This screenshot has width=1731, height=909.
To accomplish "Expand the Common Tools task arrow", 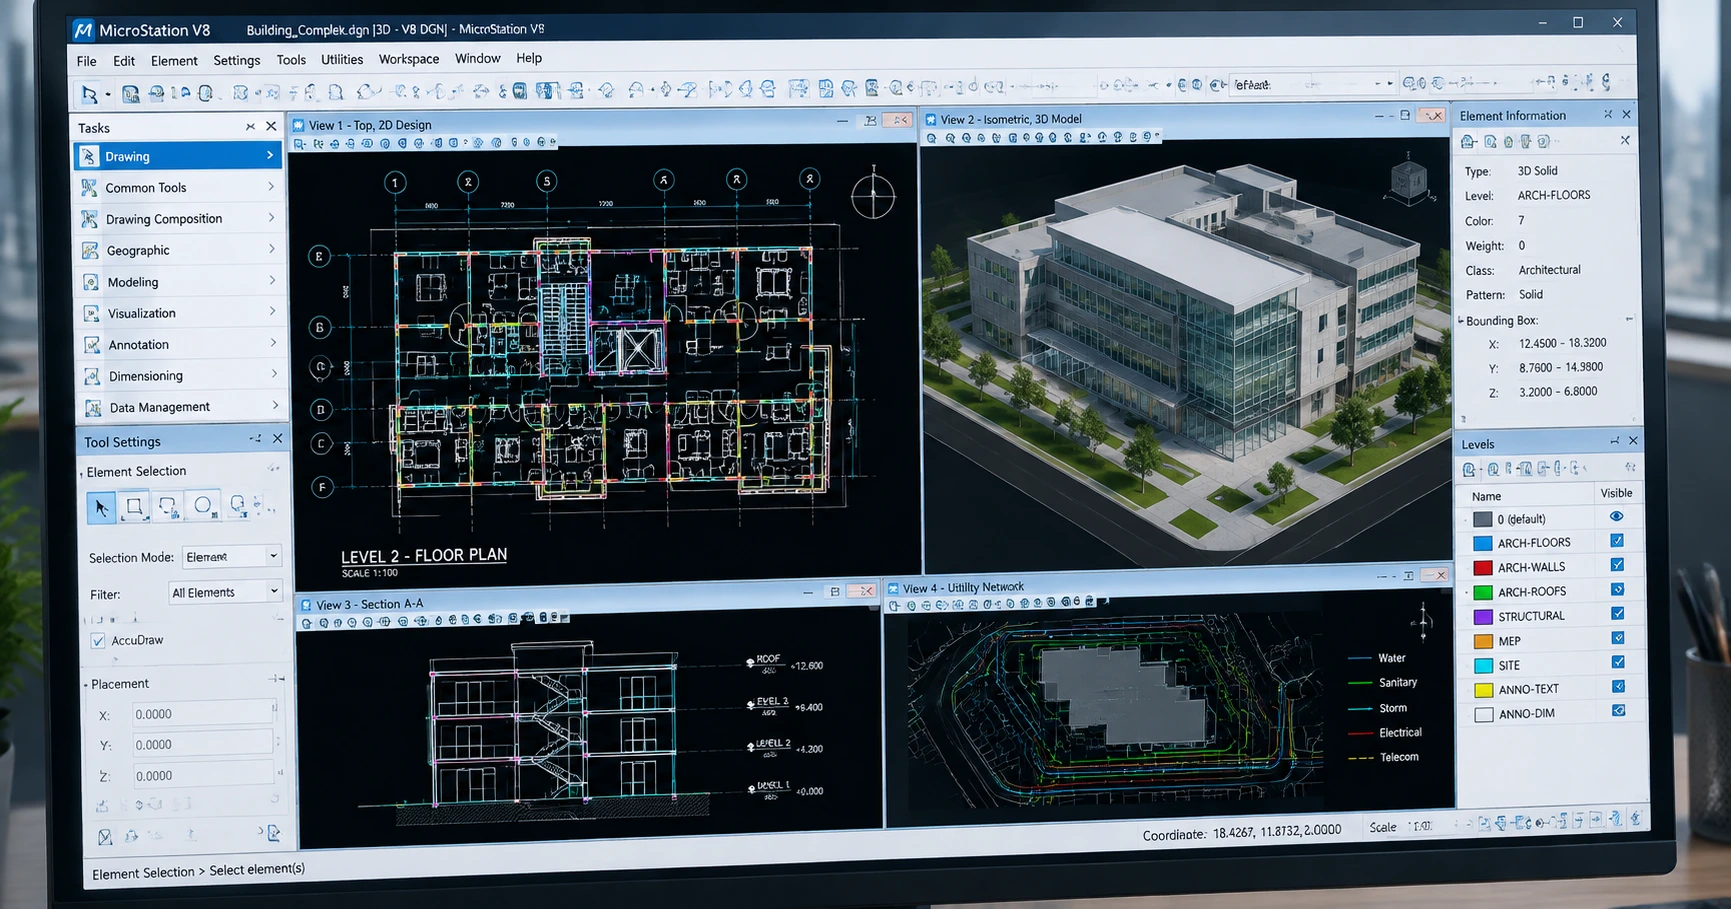I will [271, 186].
